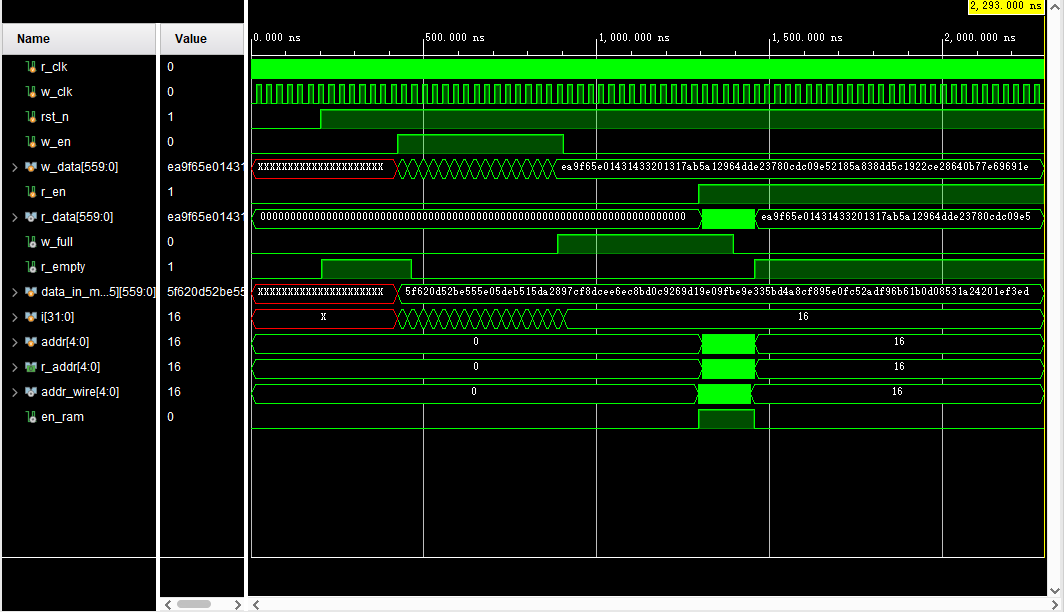1064x612 pixels.
Task: Click the bus icon beside r_addr[4:0]
Action: point(32,366)
